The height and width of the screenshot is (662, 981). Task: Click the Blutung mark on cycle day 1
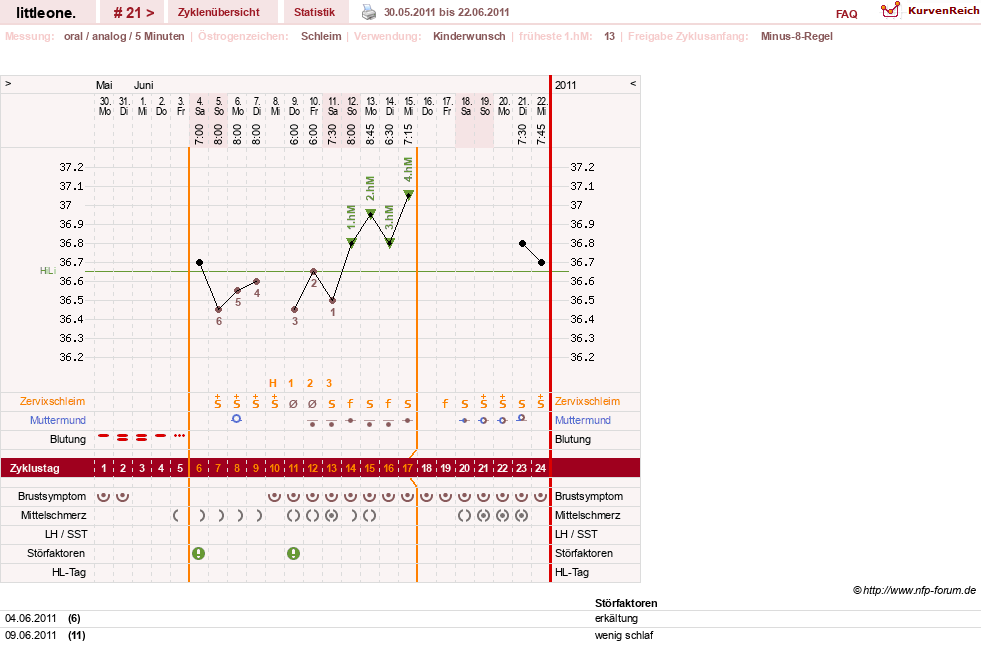coord(104,435)
